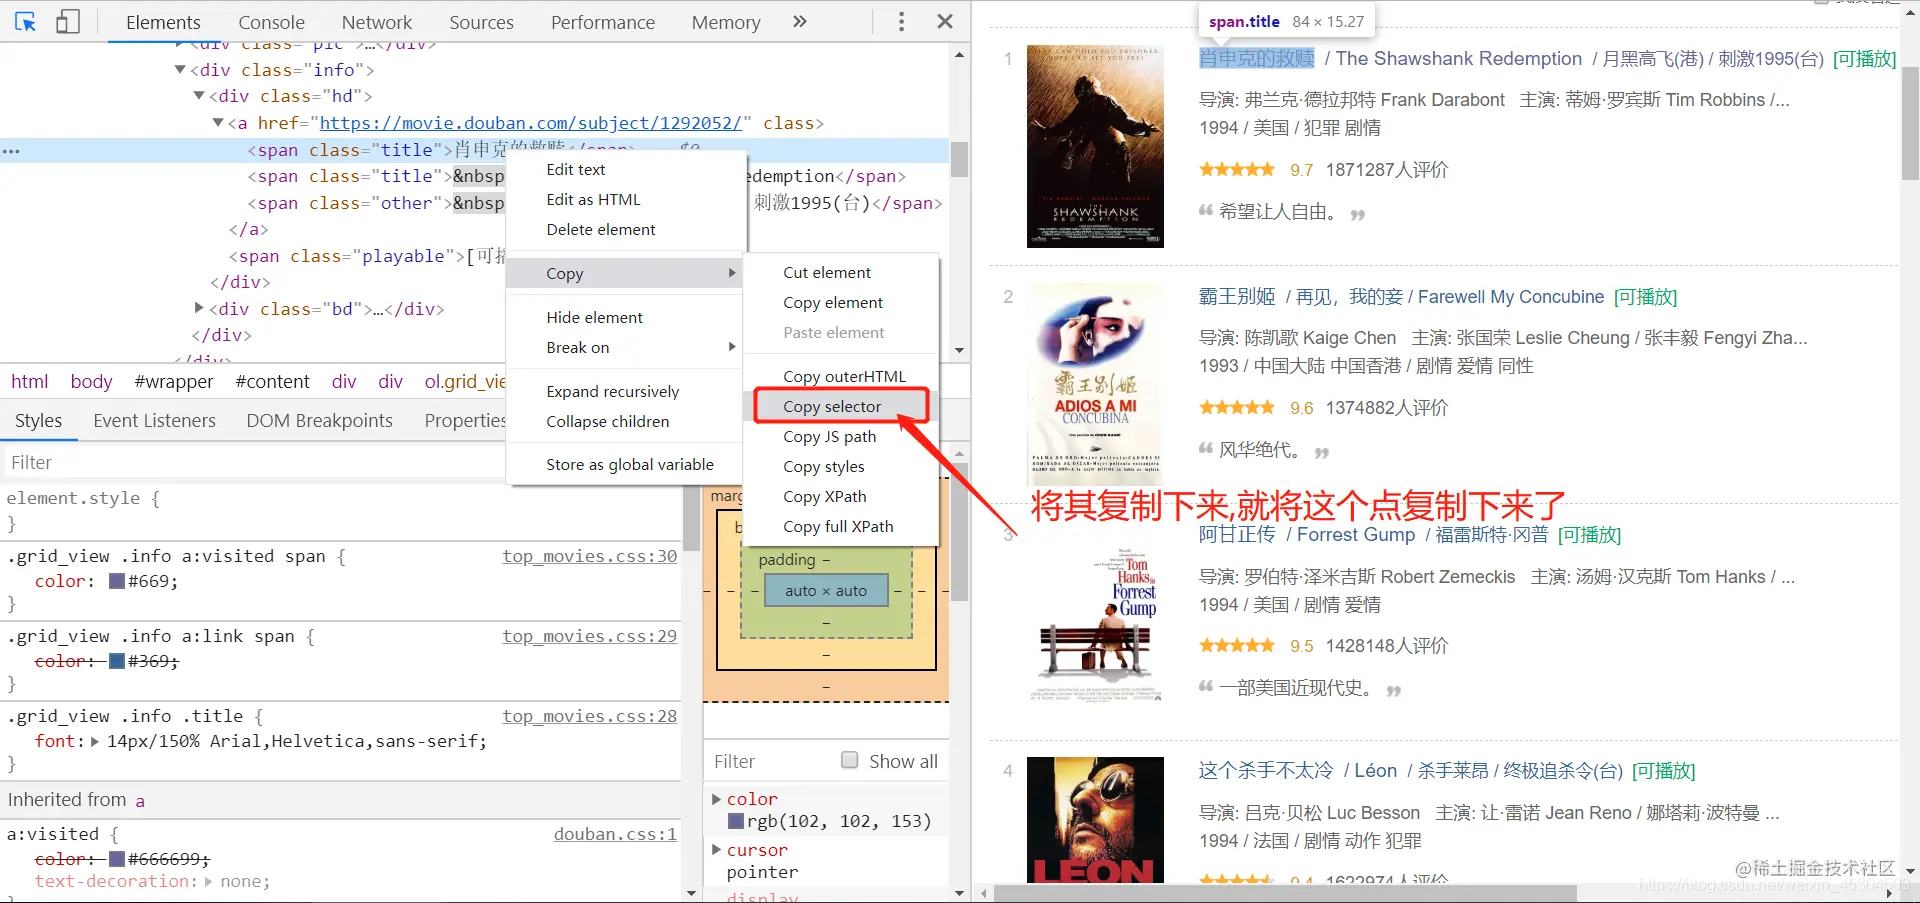
Task: Collapse the div class info node
Action: pos(180,69)
